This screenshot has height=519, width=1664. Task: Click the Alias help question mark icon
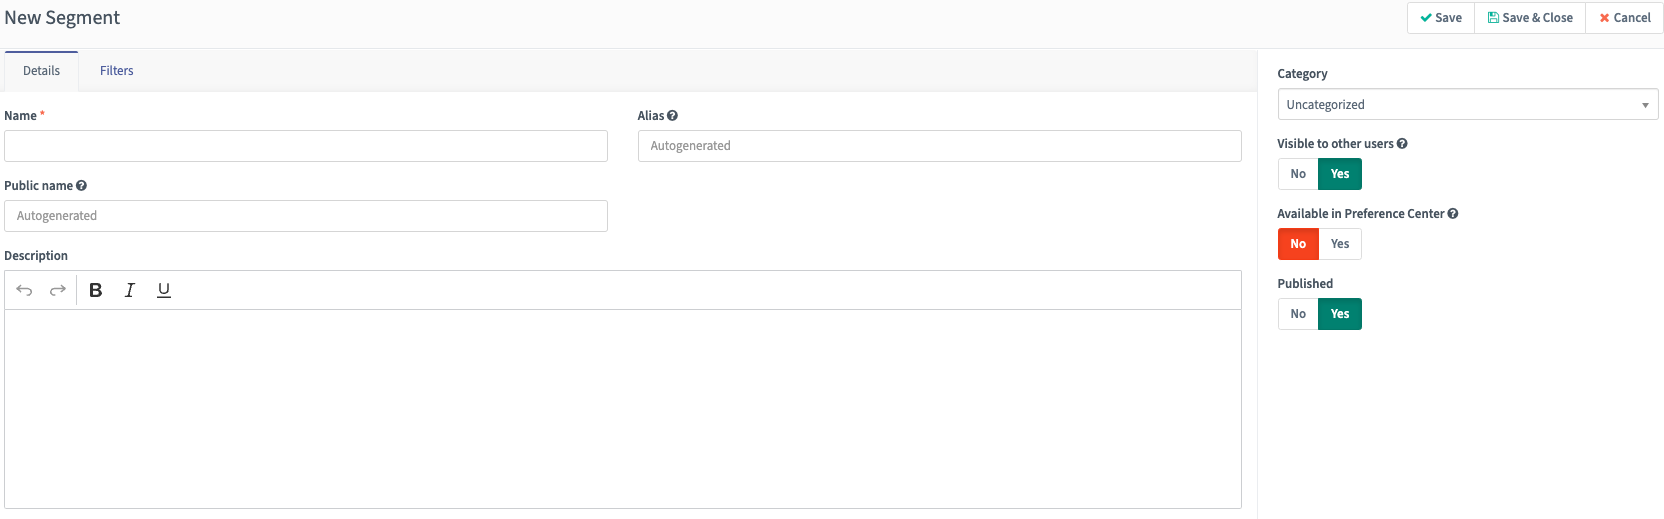[x=672, y=116]
